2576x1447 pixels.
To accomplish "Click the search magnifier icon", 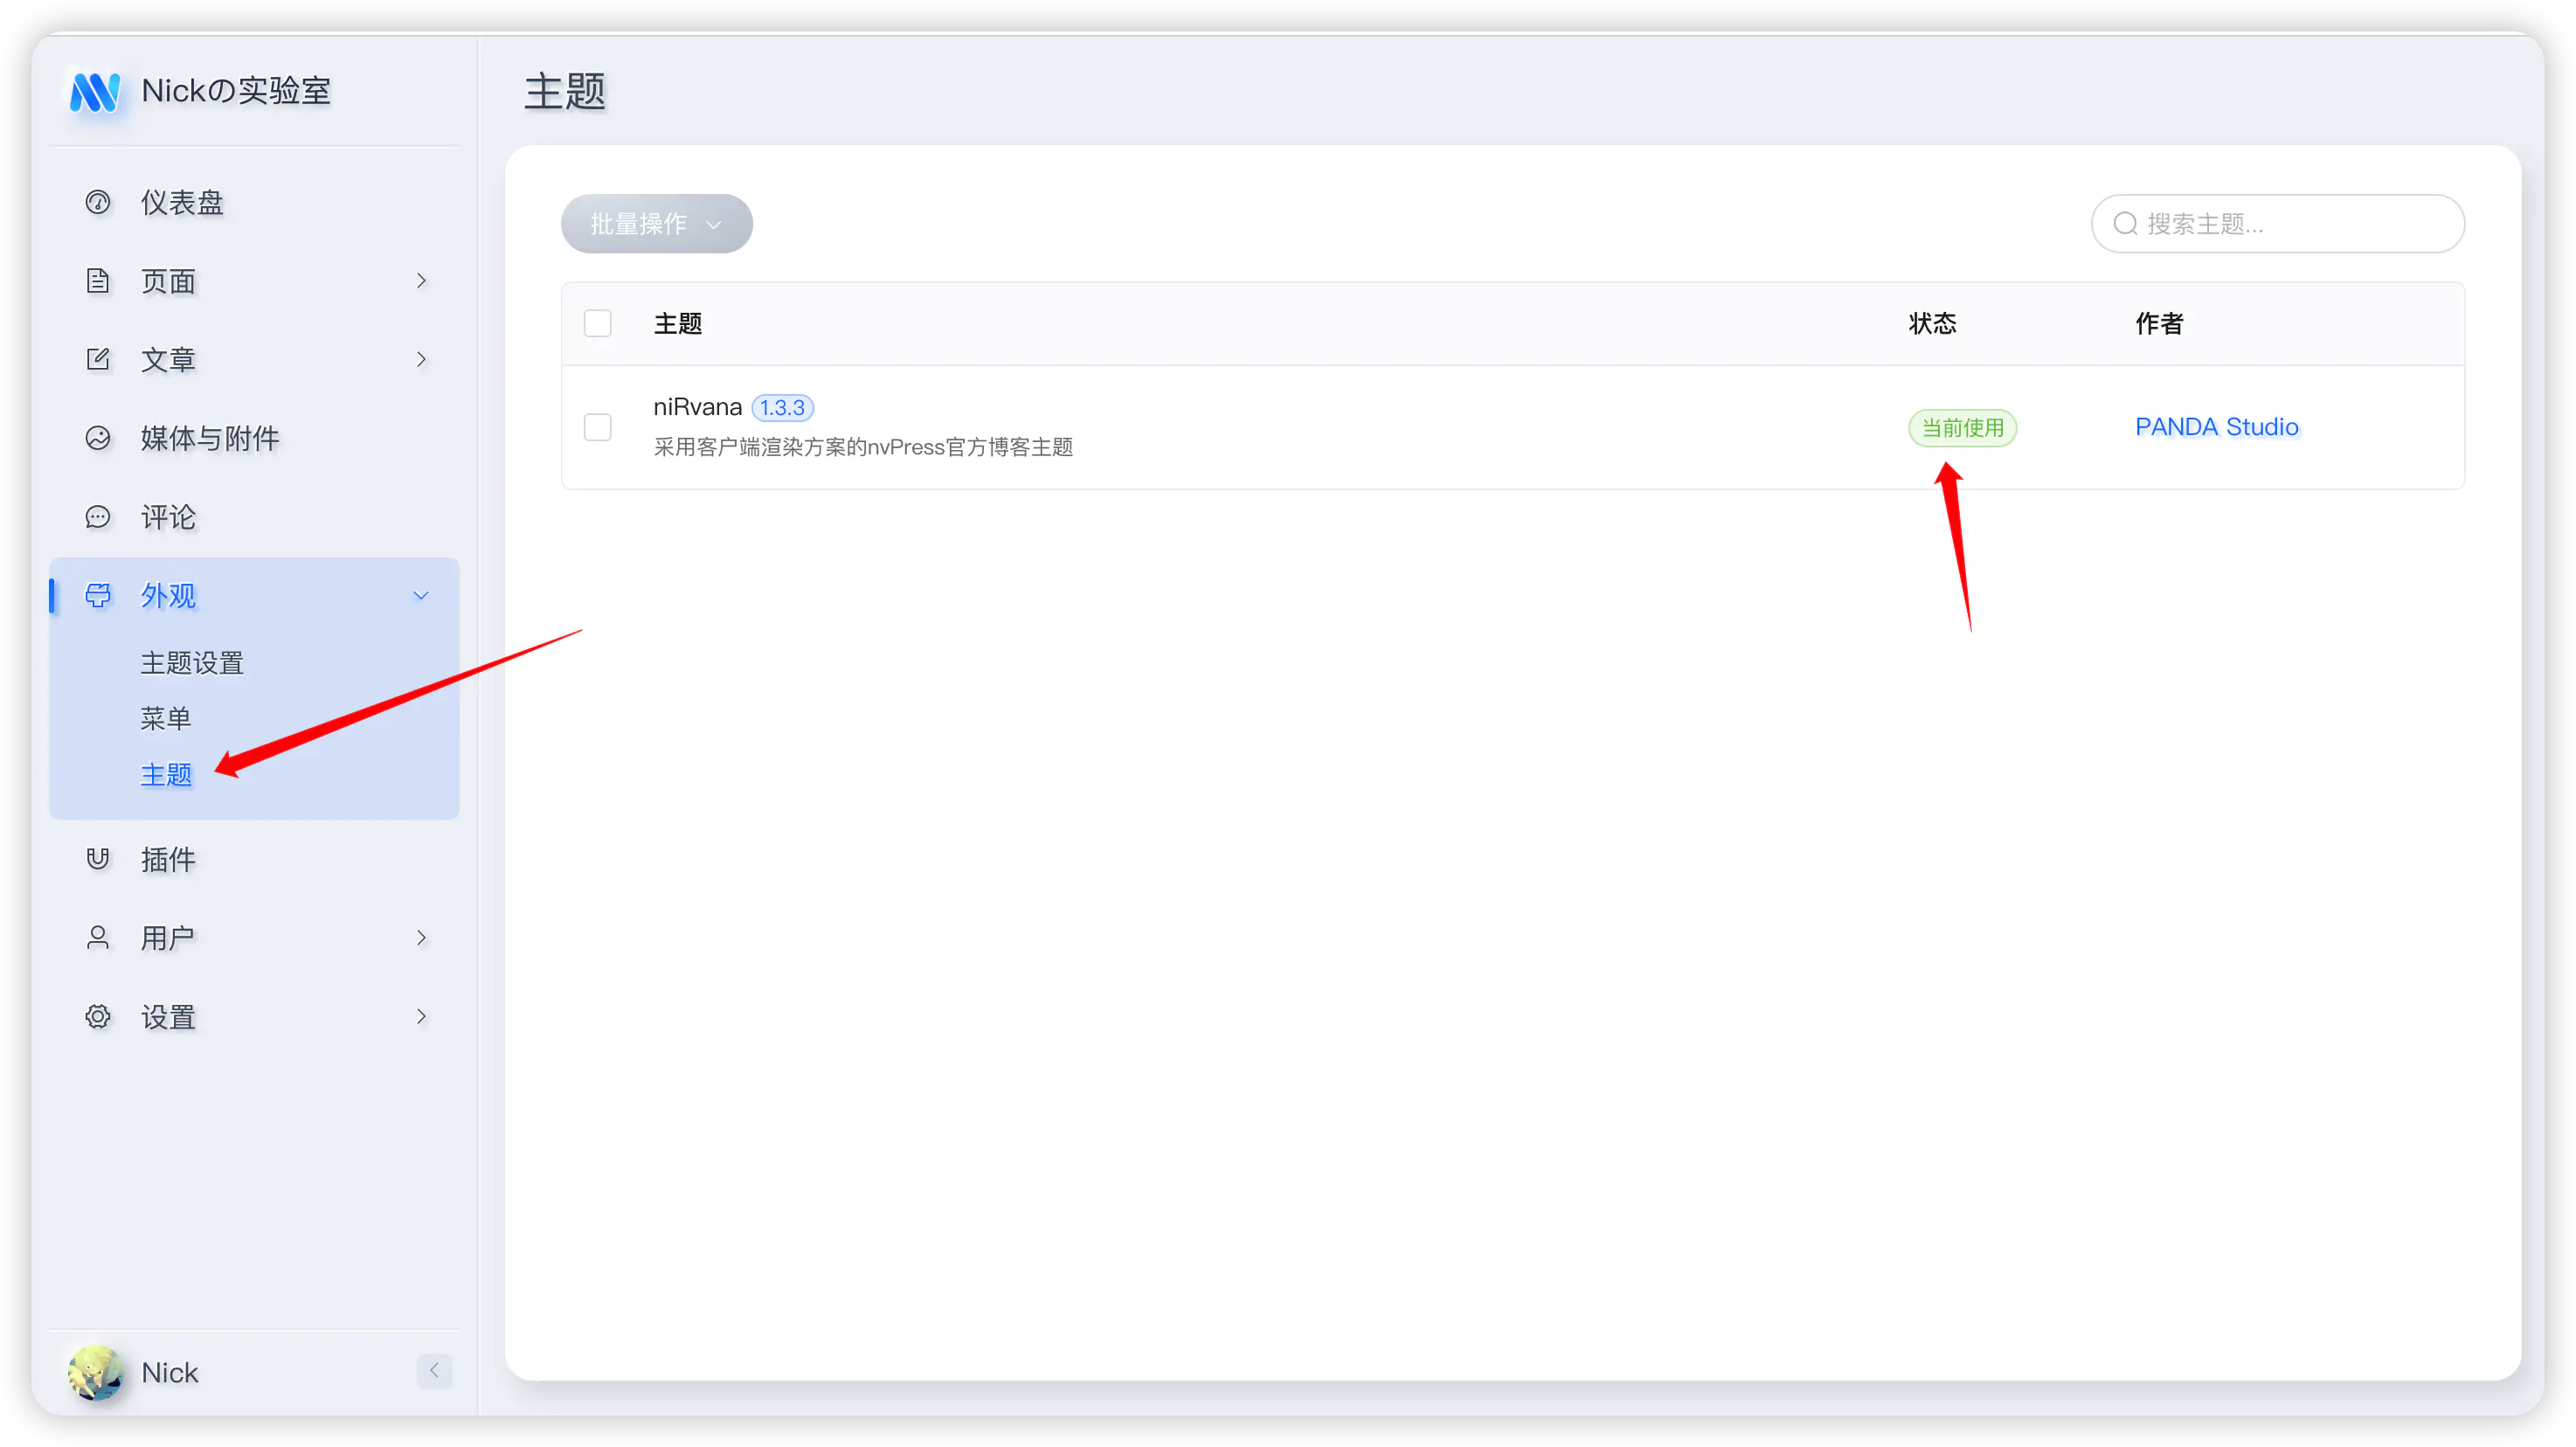I will (x=2125, y=224).
